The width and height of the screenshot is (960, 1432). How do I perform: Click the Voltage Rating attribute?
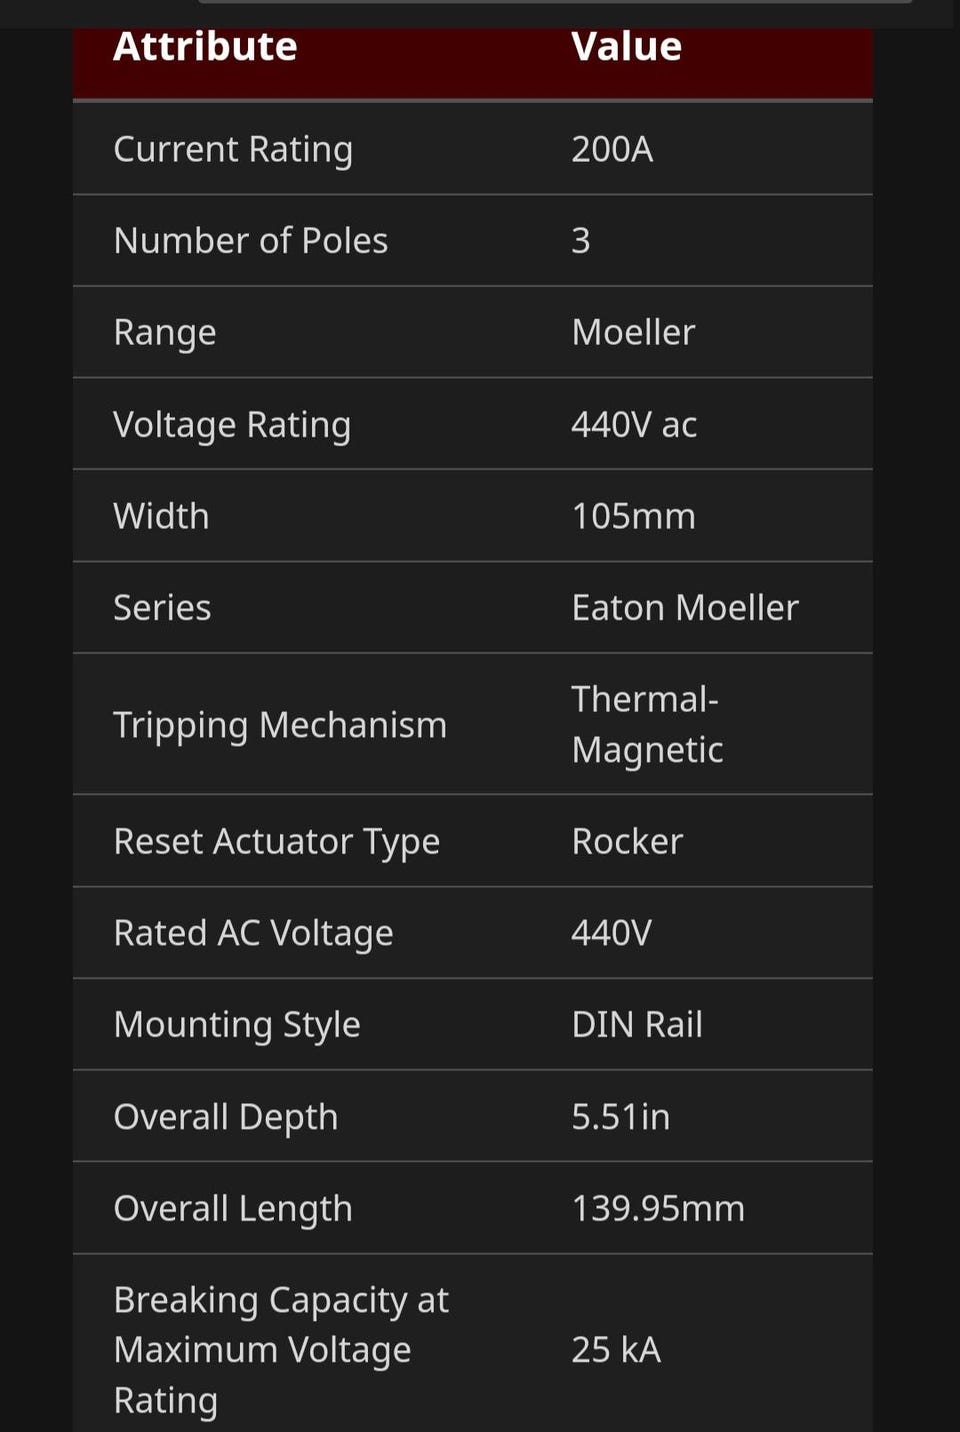coord(232,425)
